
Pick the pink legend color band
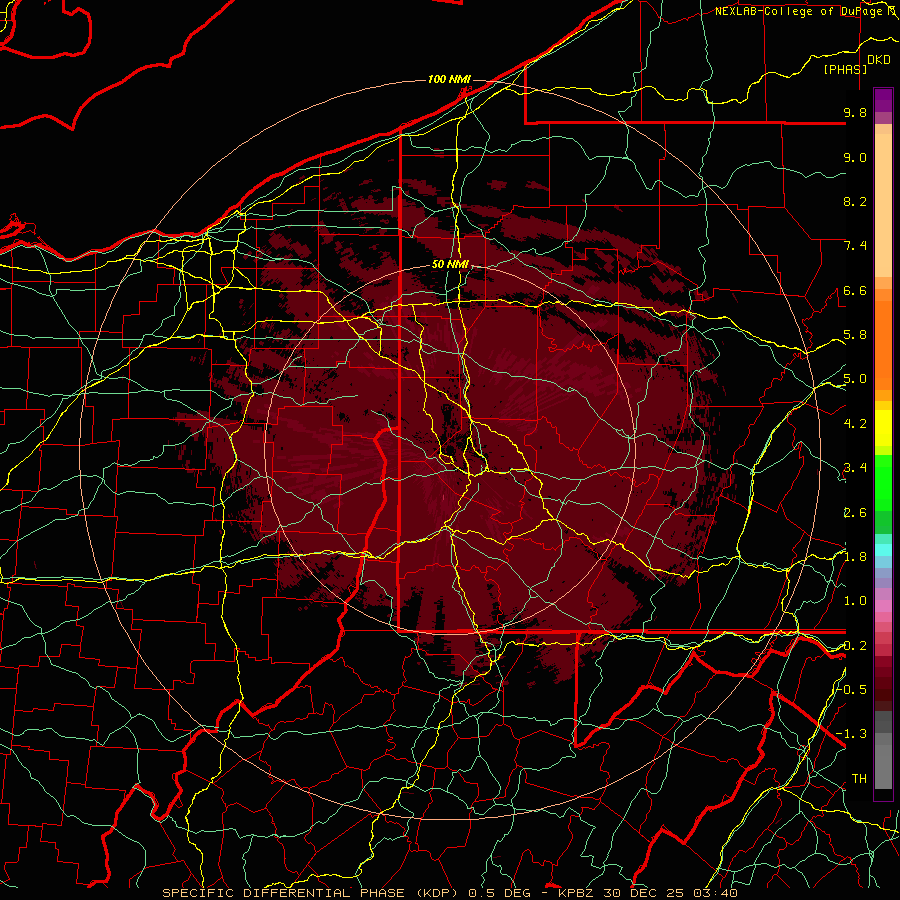(883, 606)
